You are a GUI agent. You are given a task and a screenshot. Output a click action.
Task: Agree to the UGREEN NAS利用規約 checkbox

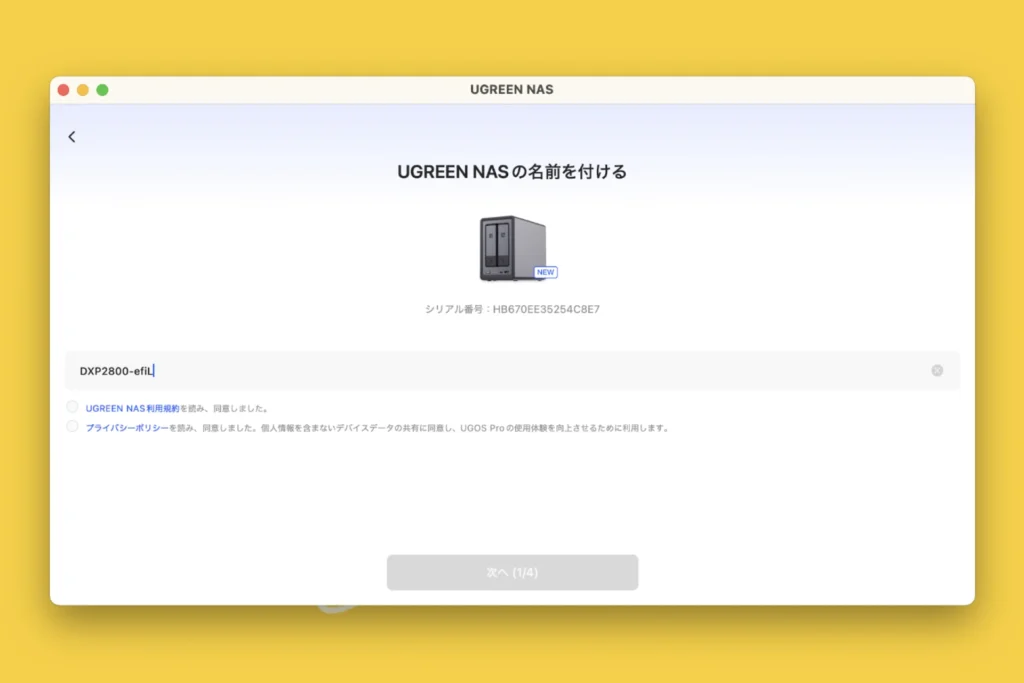tap(72, 407)
